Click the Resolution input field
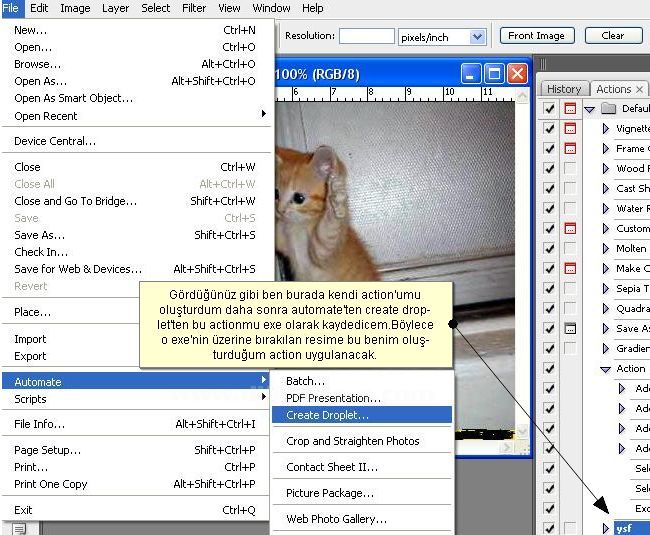Viewport: 650px width, 535px height. [367, 36]
